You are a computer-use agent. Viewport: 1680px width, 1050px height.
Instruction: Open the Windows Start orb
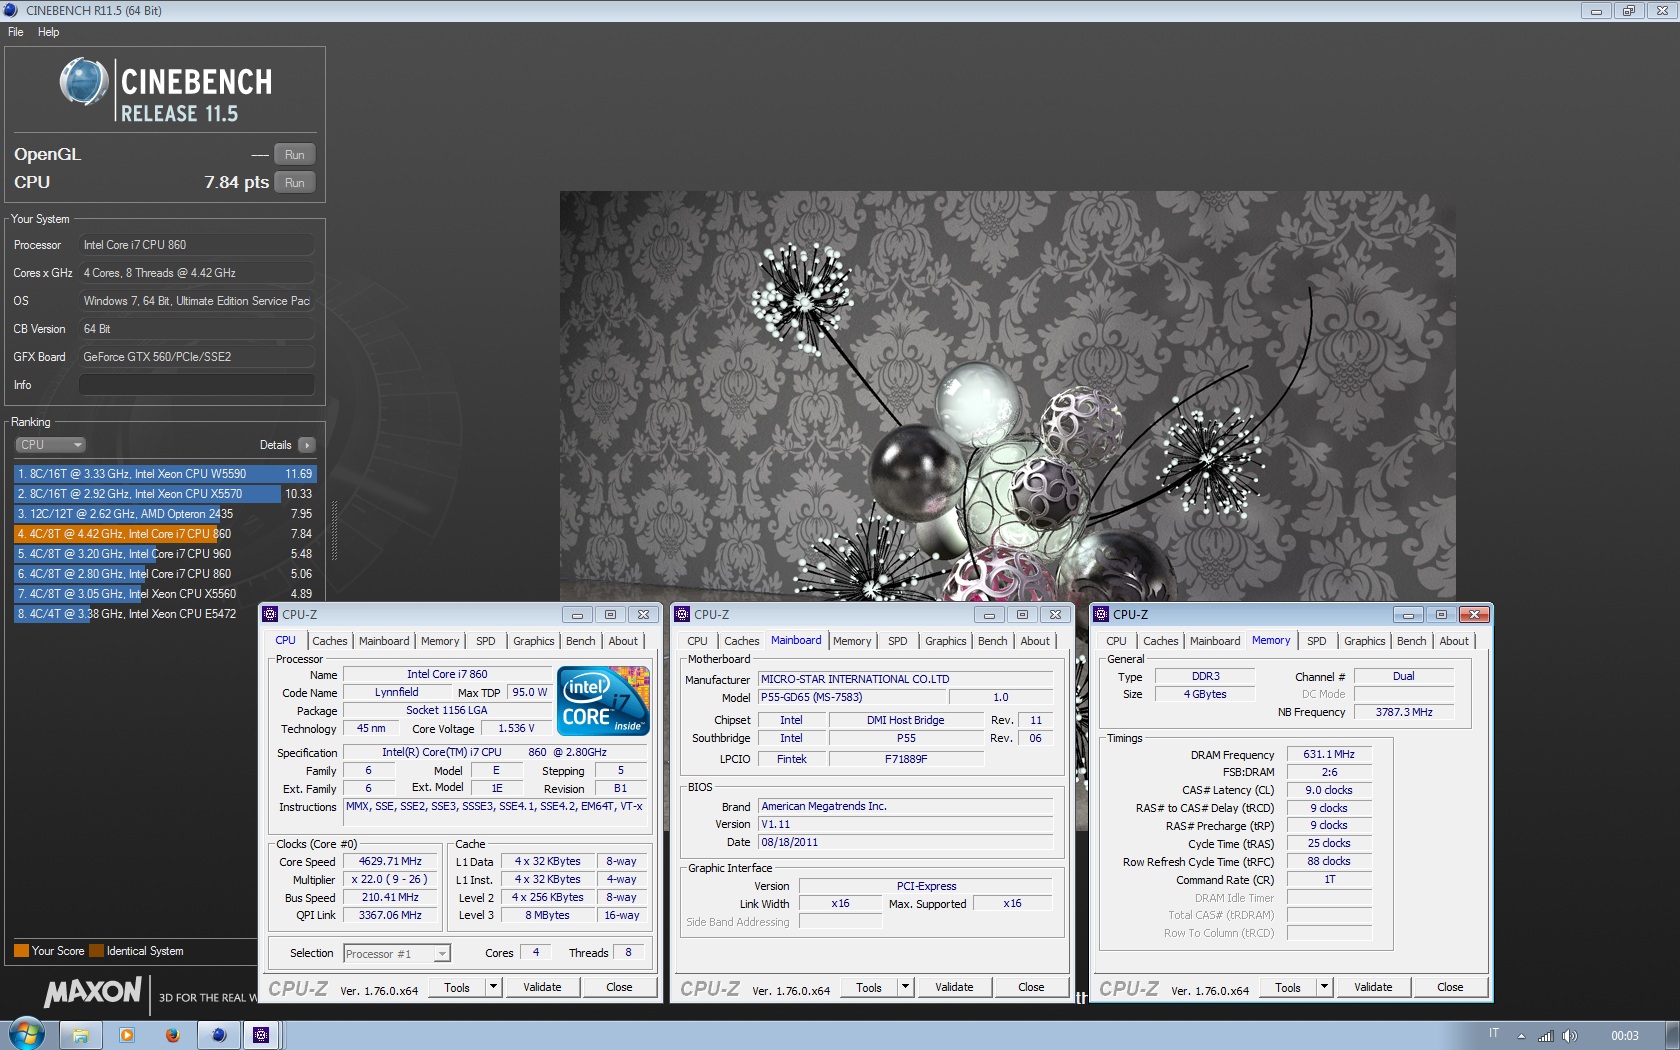point(27,1034)
